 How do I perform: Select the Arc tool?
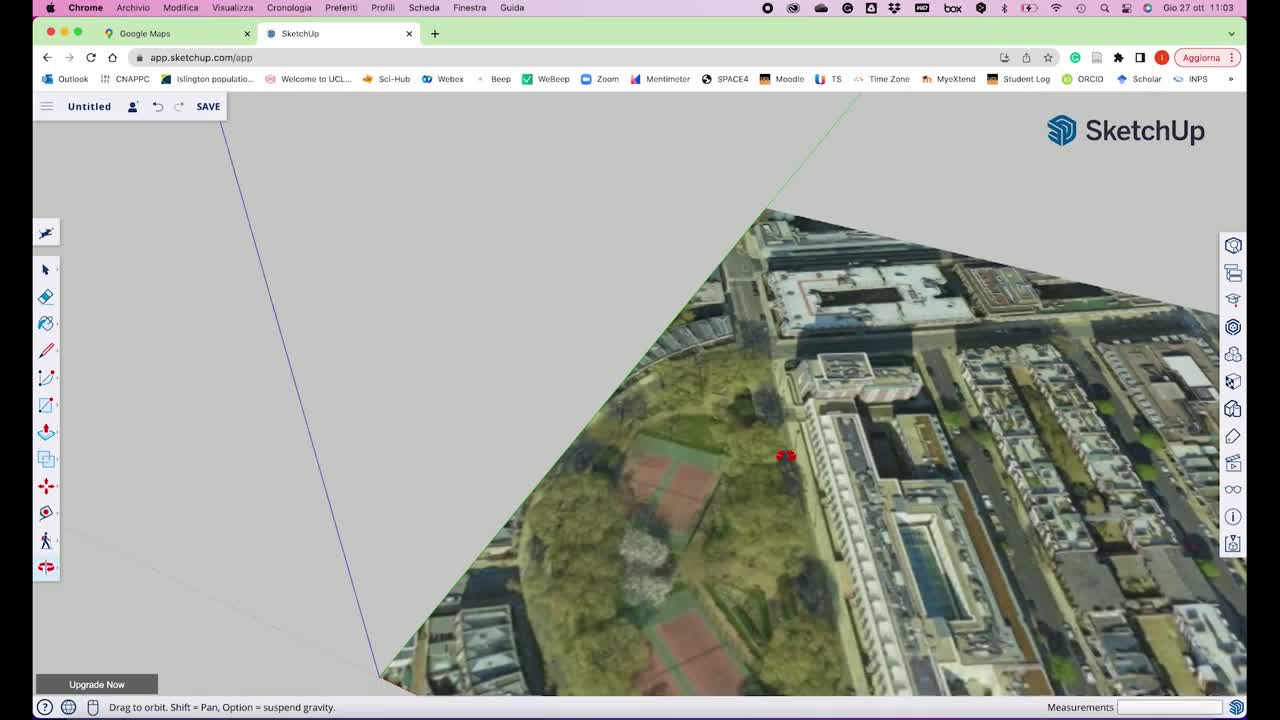tap(46, 378)
